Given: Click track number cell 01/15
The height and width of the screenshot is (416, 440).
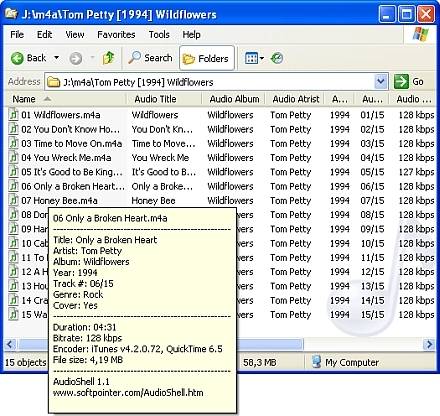Looking at the screenshot, I should (372, 115).
